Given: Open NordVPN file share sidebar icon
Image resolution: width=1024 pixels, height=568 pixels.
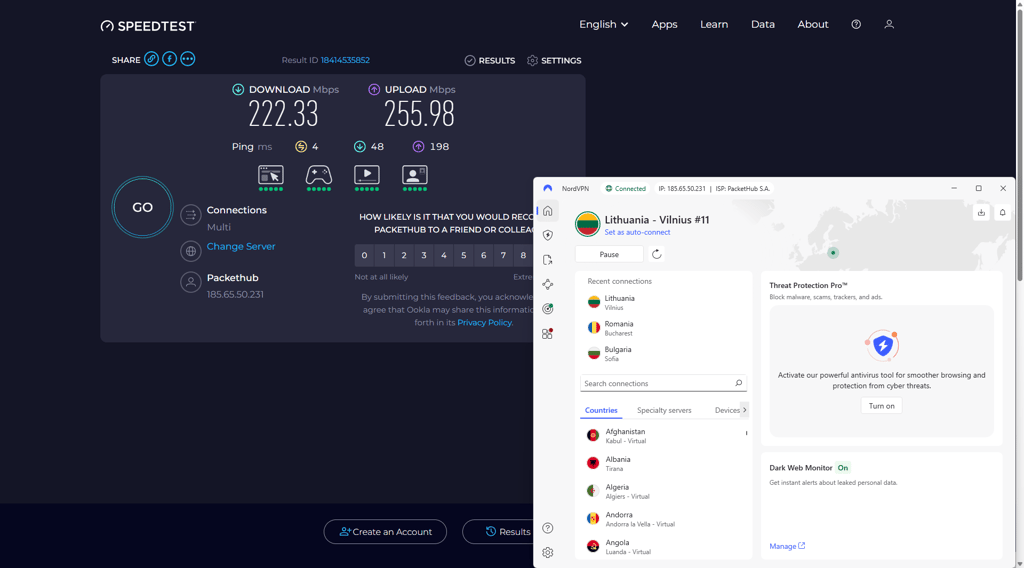Looking at the screenshot, I should 548,260.
